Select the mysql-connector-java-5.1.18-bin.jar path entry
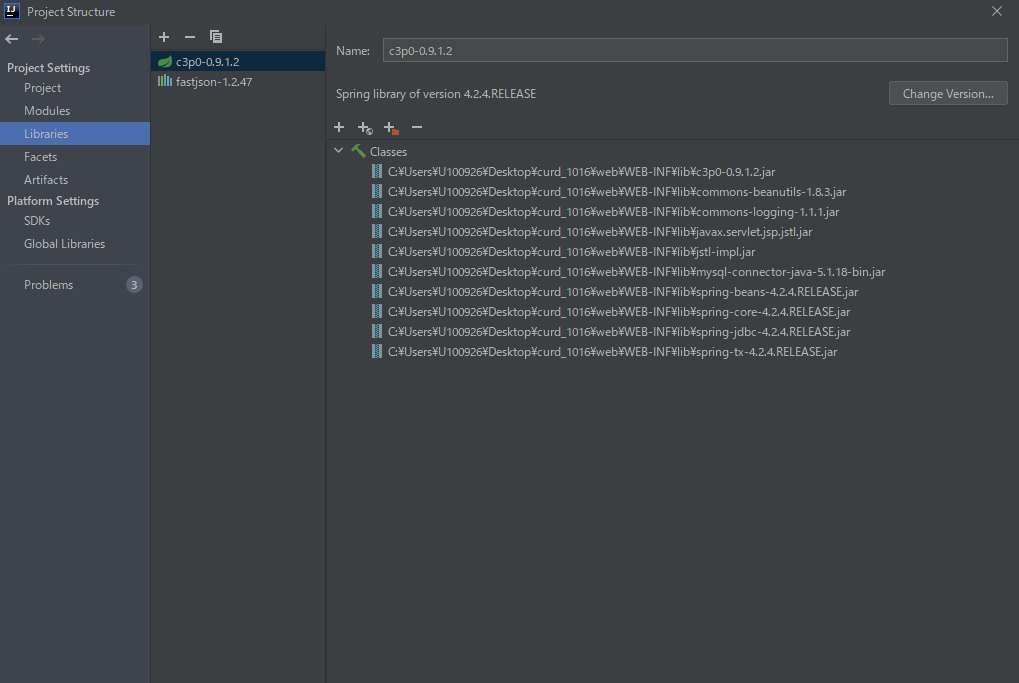 point(636,272)
